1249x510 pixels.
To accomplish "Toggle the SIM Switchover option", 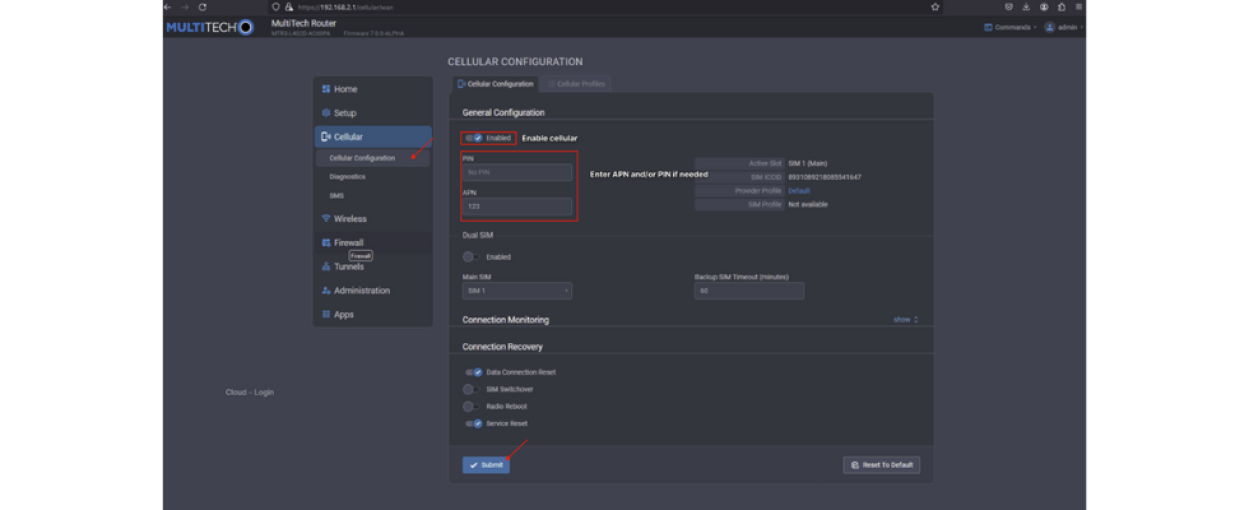I will pyautogui.click(x=472, y=389).
